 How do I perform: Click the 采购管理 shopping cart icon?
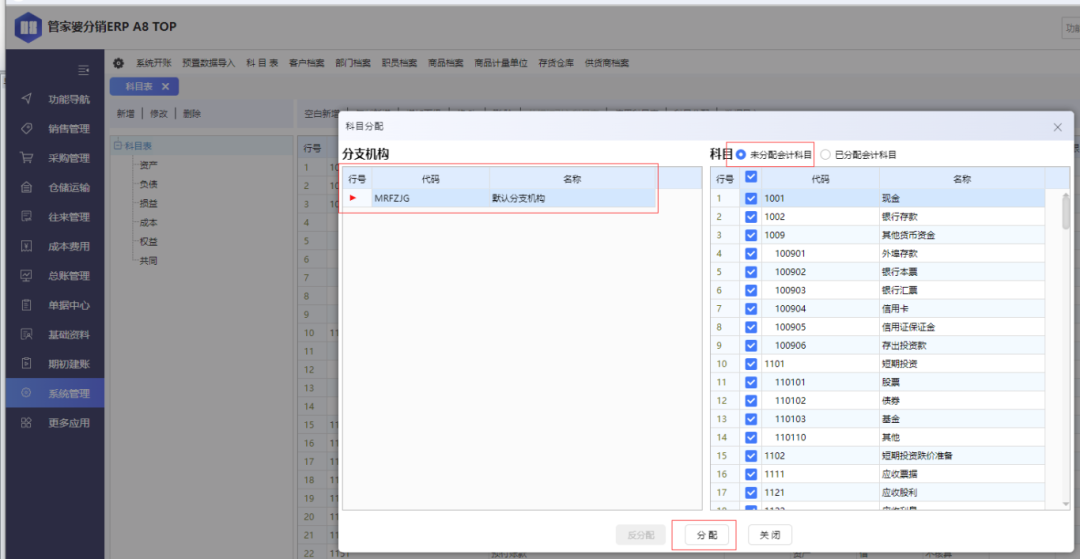coord(27,158)
